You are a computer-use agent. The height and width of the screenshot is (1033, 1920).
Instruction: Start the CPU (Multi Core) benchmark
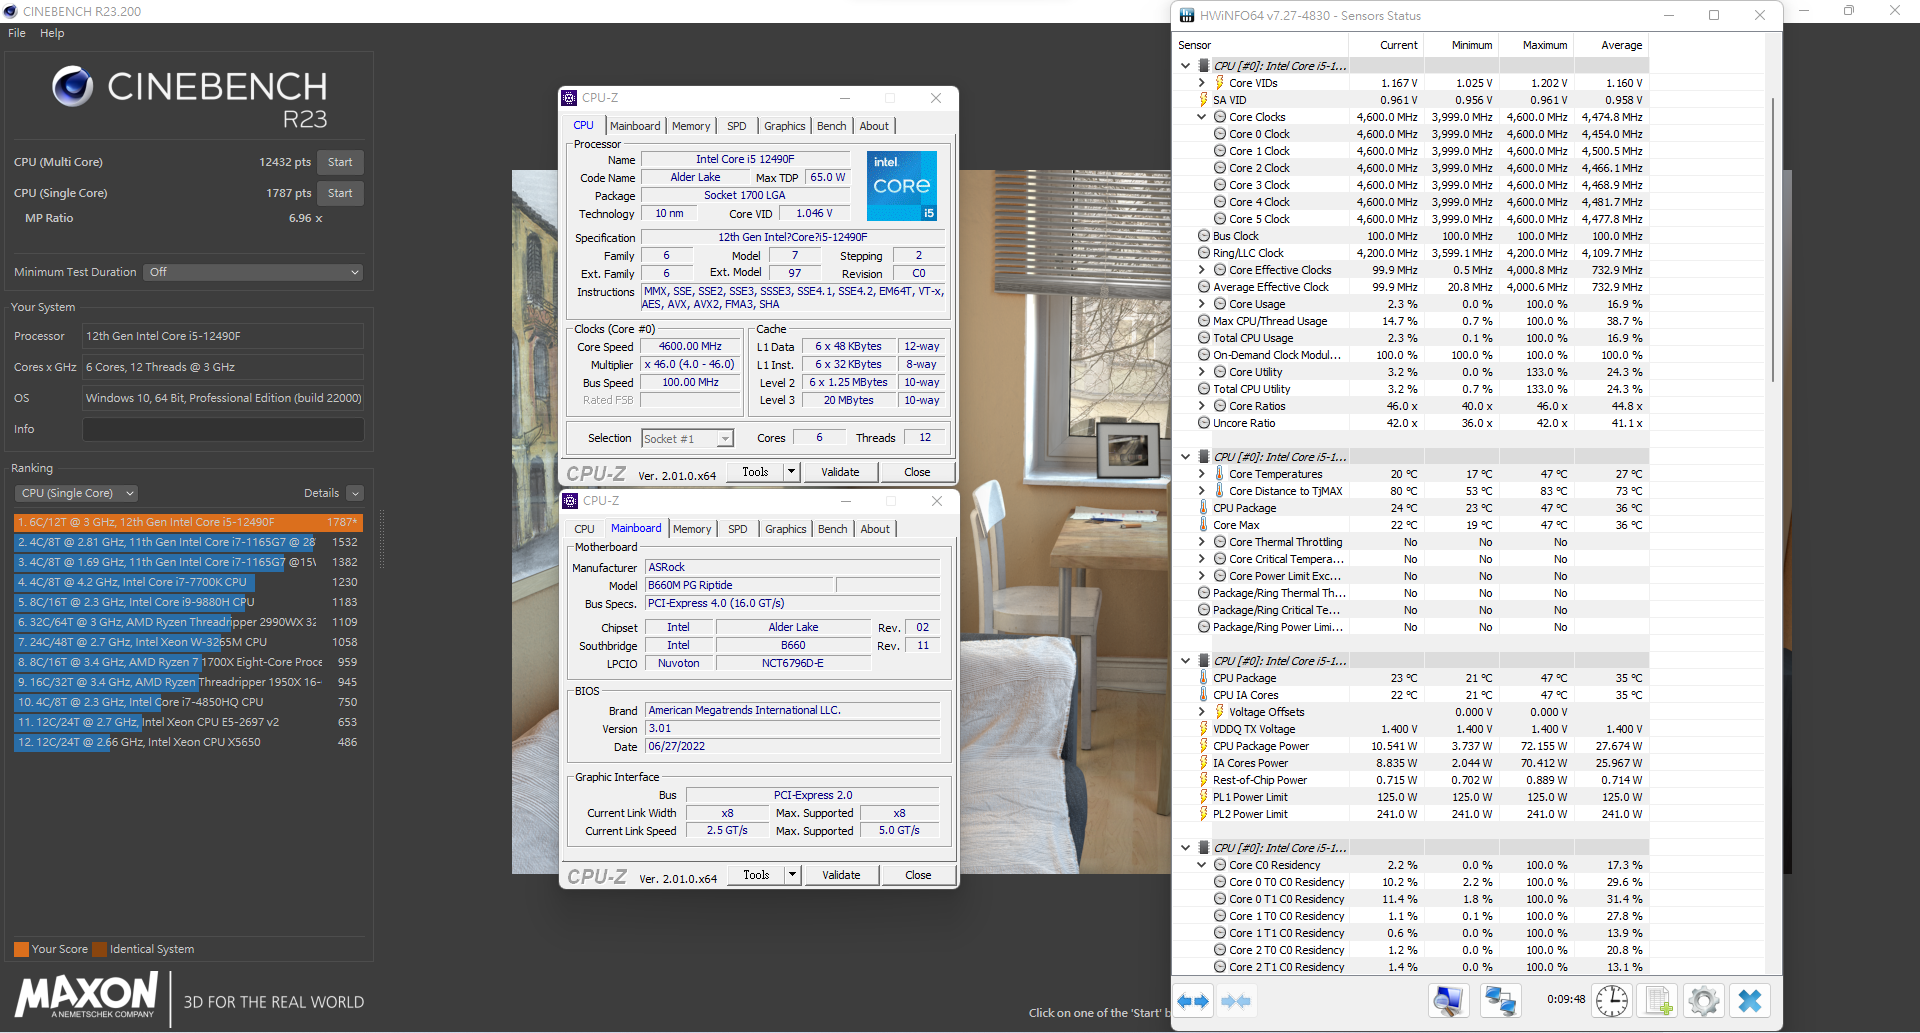pyautogui.click(x=340, y=162)
